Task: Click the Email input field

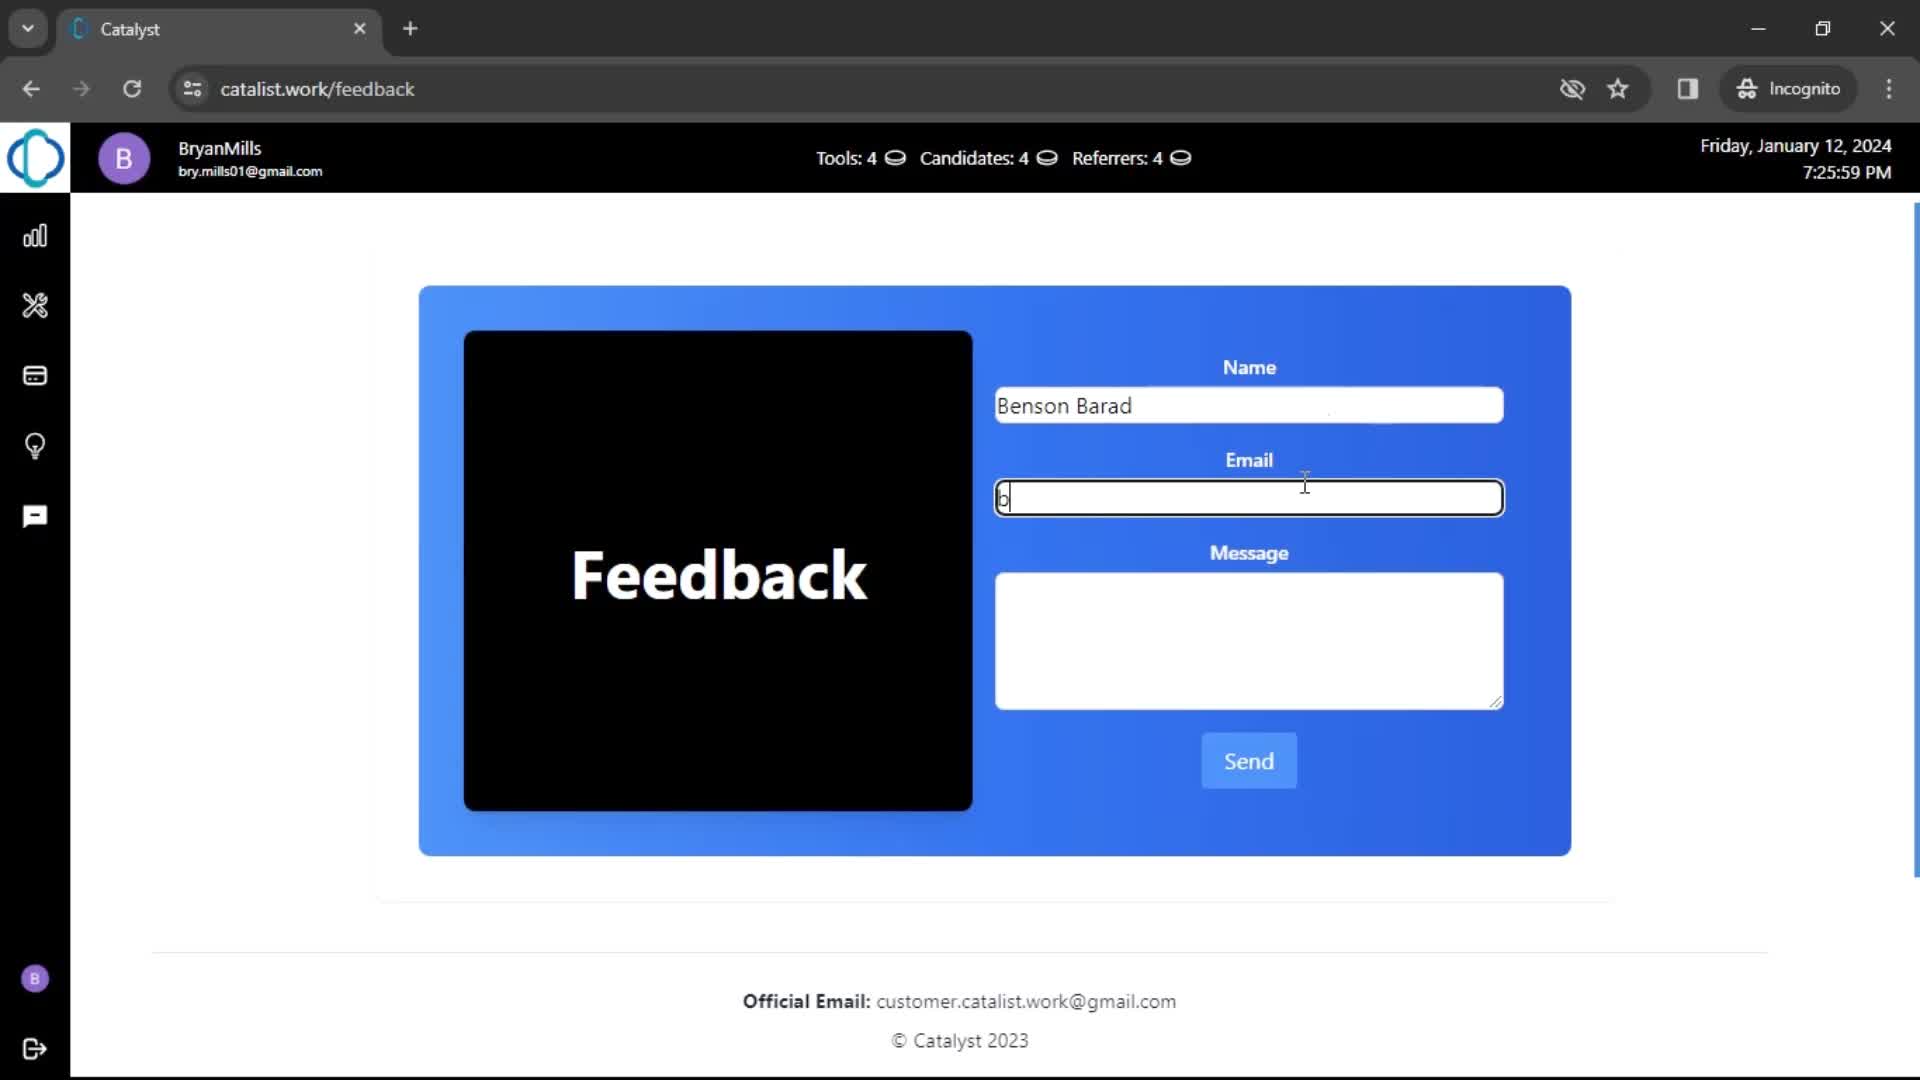Action: click(x=1249, y=498)
